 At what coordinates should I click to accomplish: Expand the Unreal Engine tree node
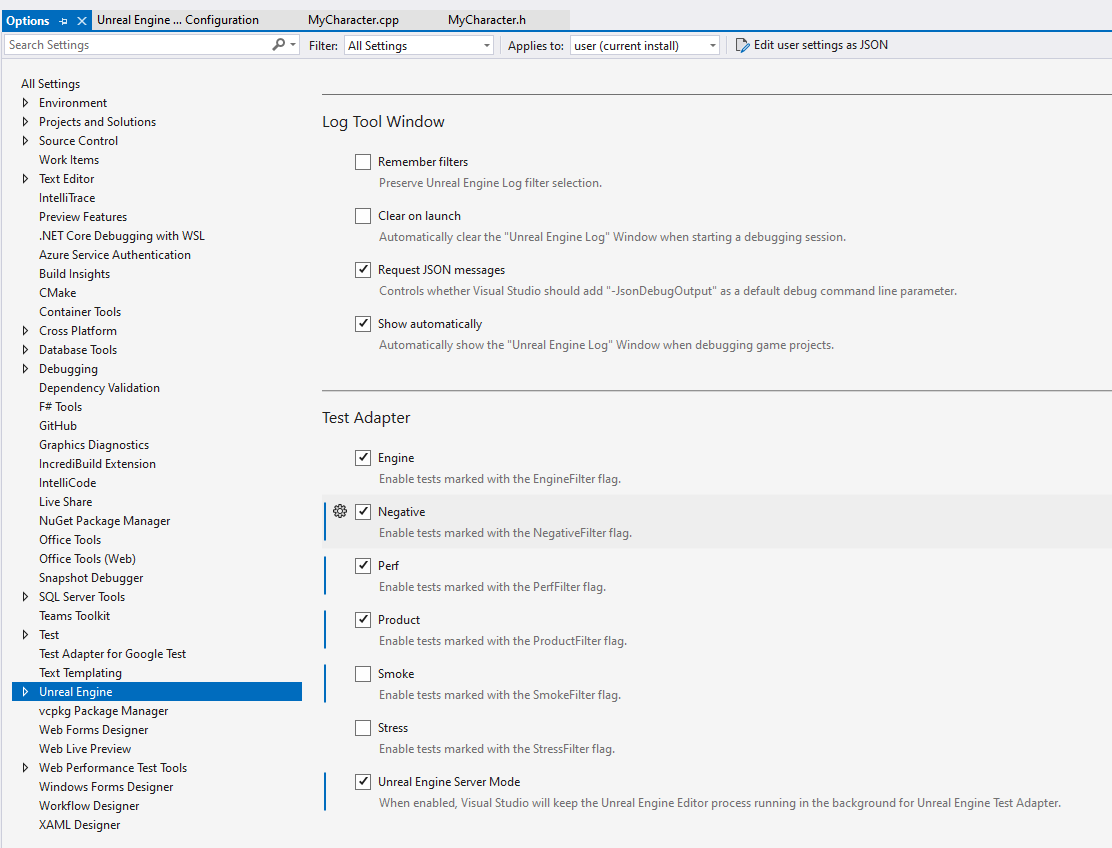tap(26, 692)
